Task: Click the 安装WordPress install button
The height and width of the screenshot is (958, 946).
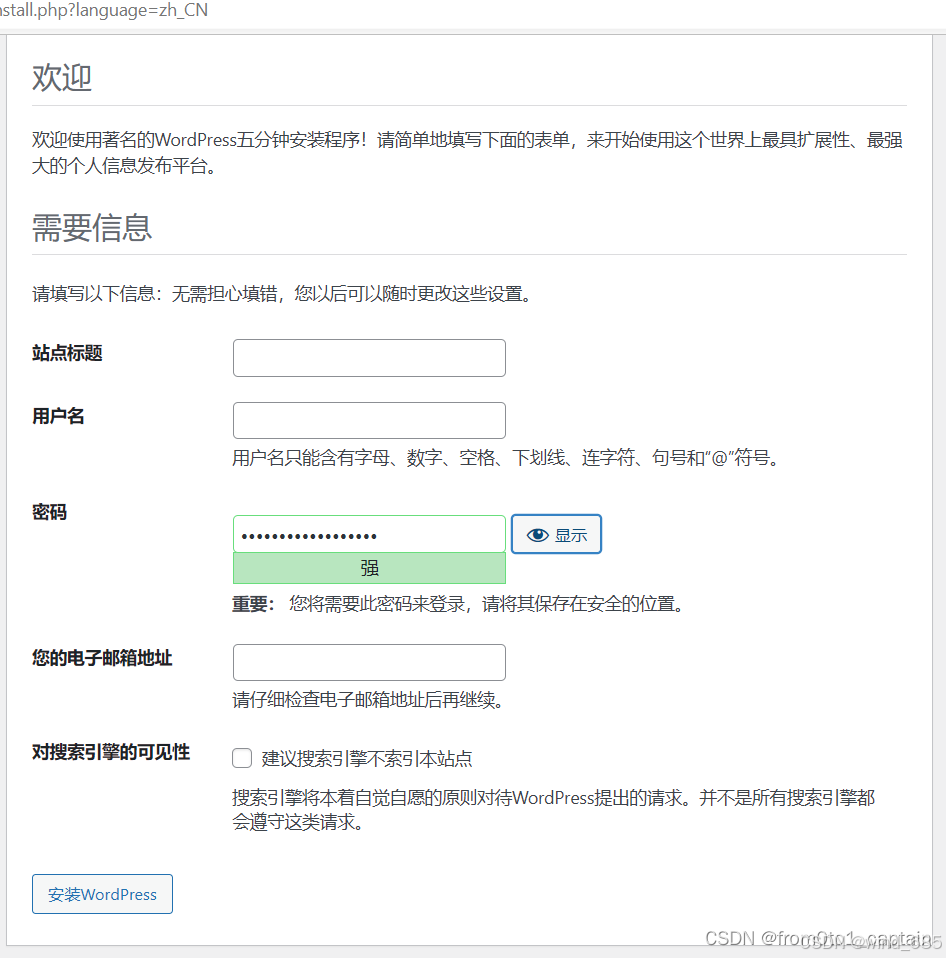Action: click(103, 894)
